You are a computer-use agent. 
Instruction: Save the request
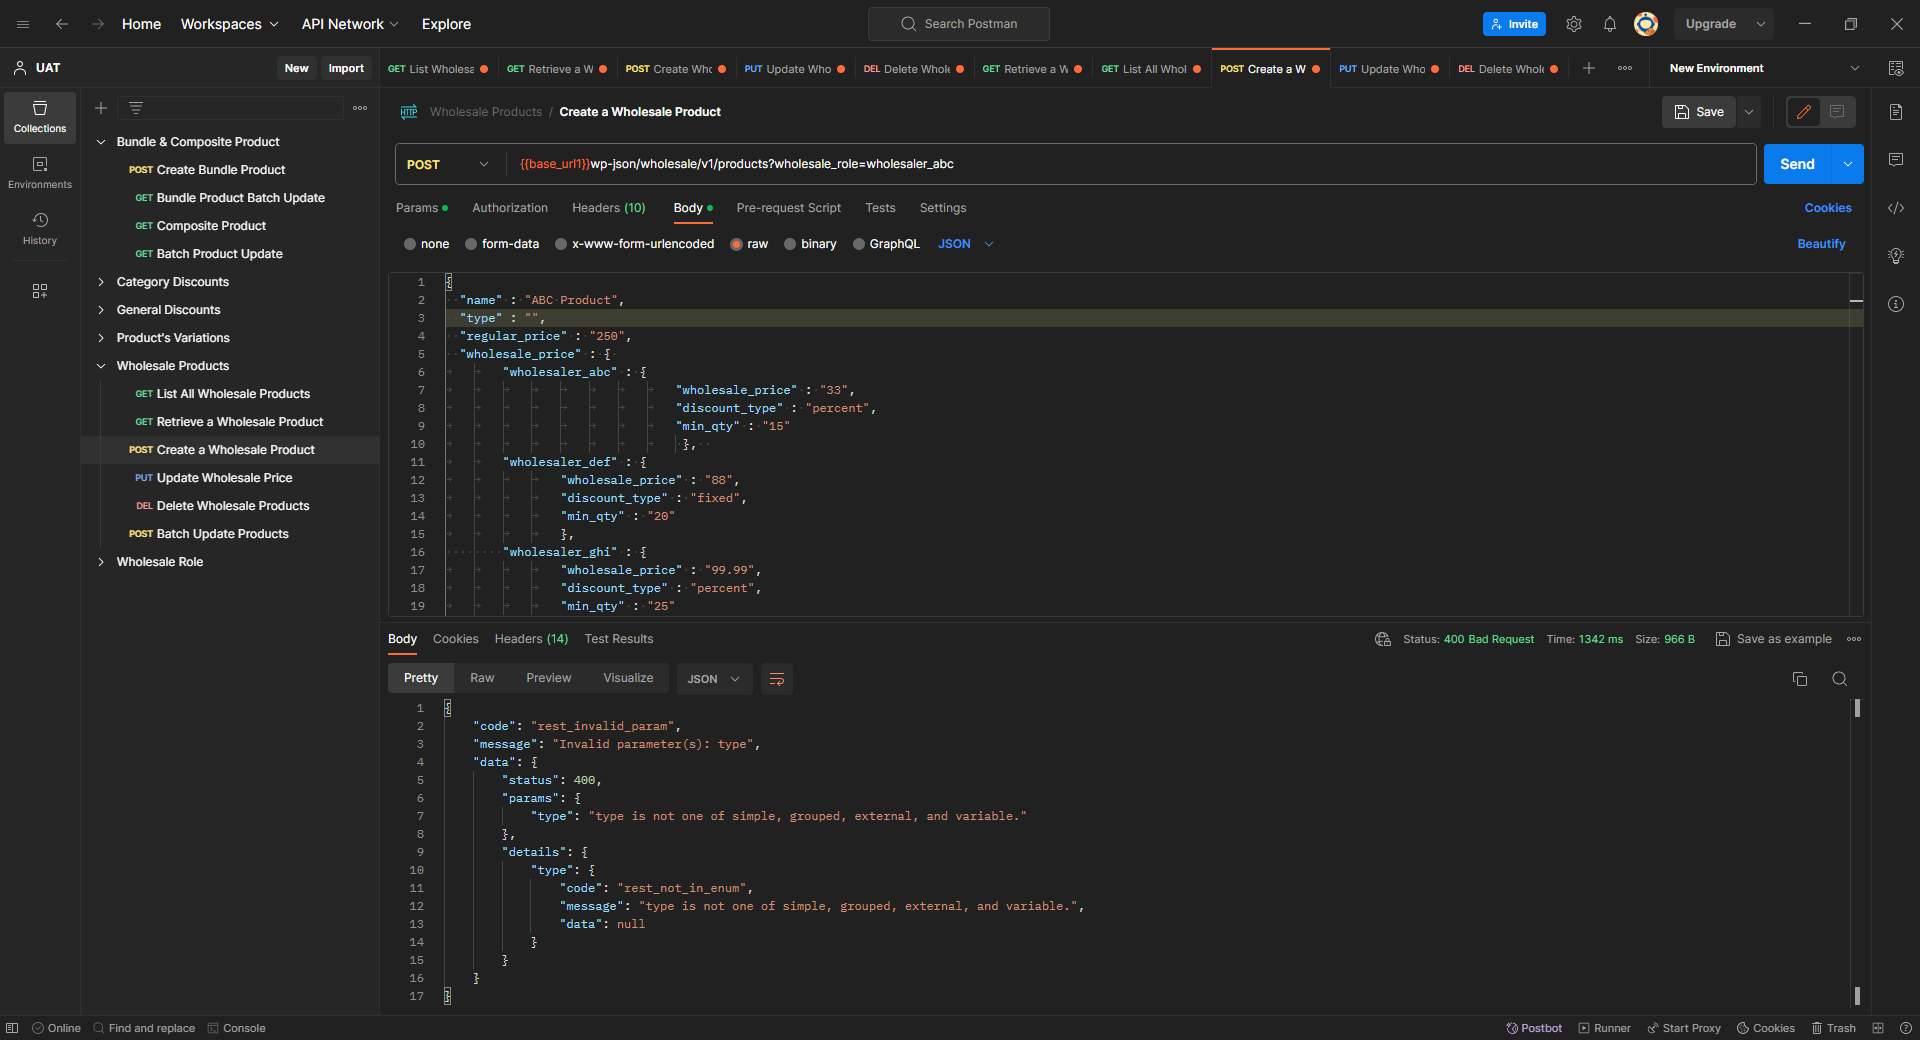[1699, 112]
